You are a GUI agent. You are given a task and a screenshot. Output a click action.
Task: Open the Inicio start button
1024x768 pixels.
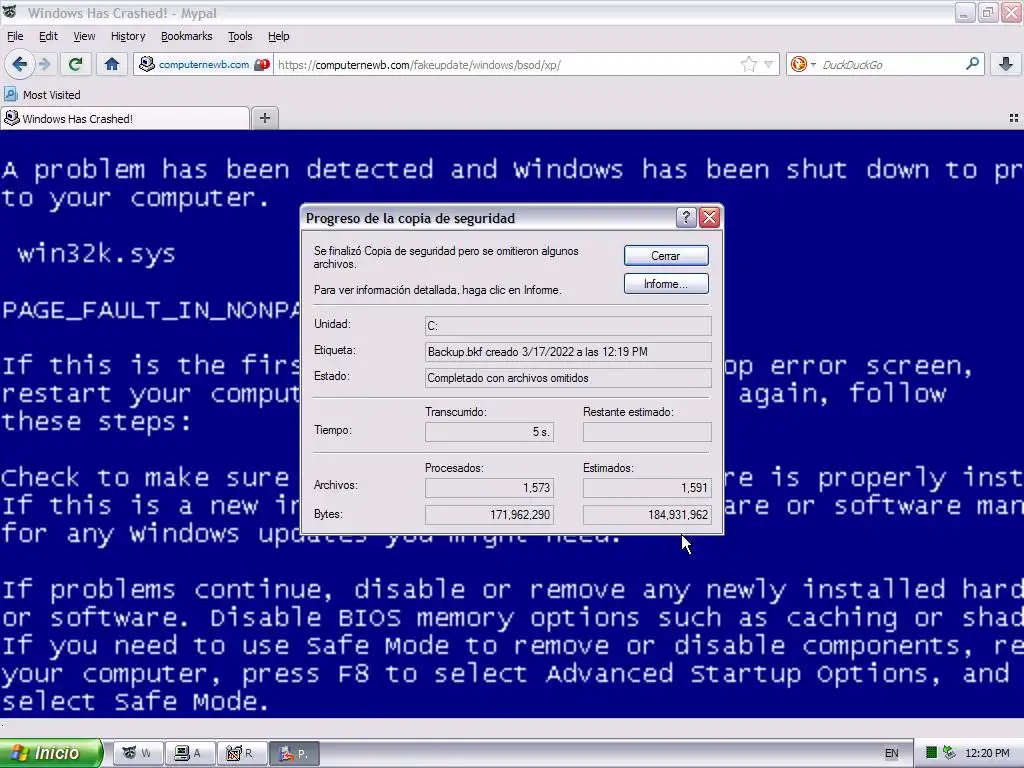pyautogui.click(x=51, y=753)
